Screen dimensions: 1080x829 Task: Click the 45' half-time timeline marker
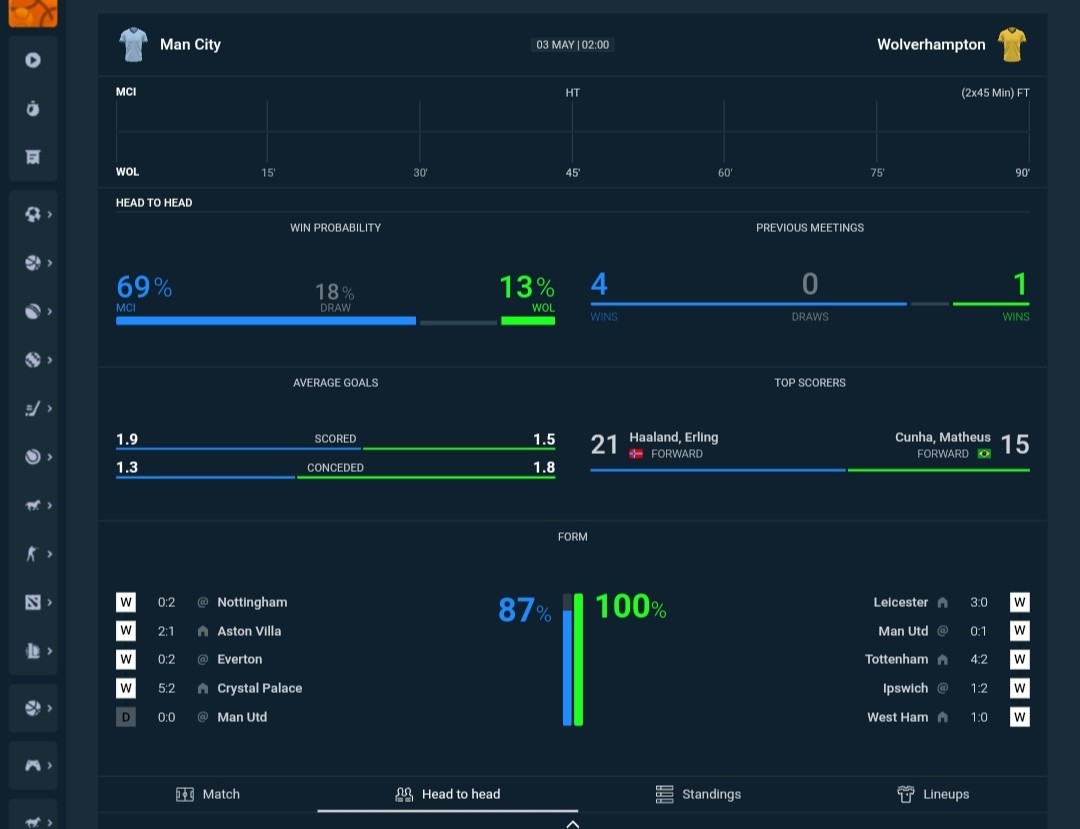pos(572,173)
